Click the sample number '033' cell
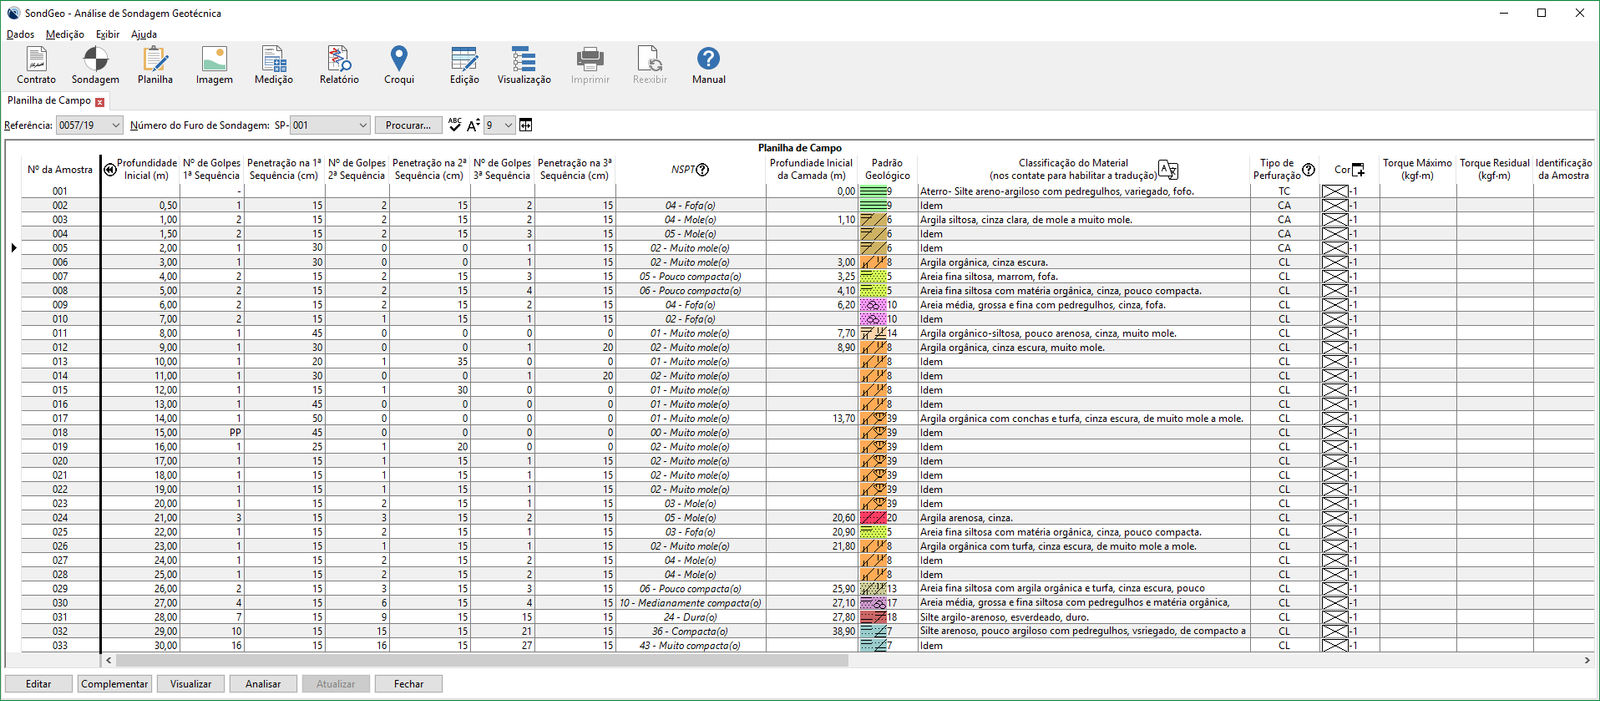This screenshot has width=1600, height=701. click(60, 646)
